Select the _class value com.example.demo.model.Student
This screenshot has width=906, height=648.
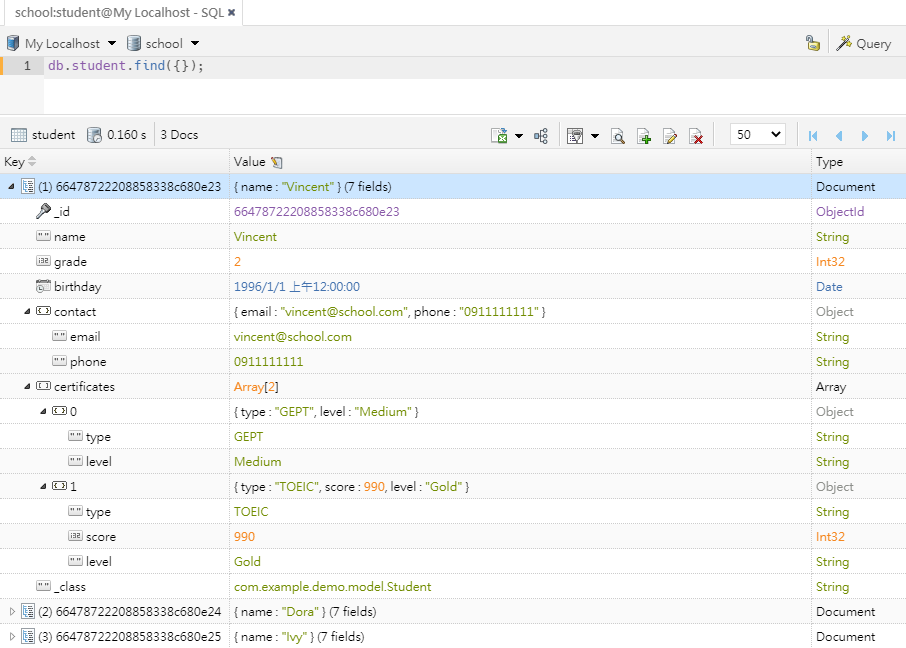pos(333,586)
